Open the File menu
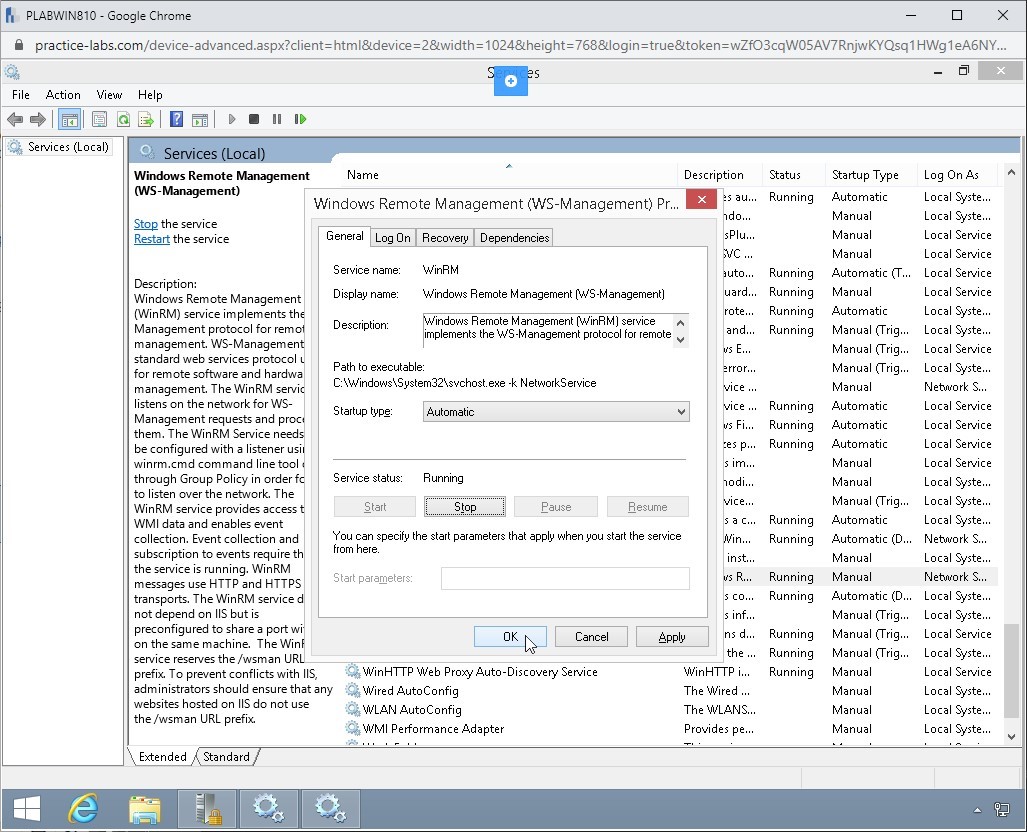 pyautogui.click(x=21, y=95)
